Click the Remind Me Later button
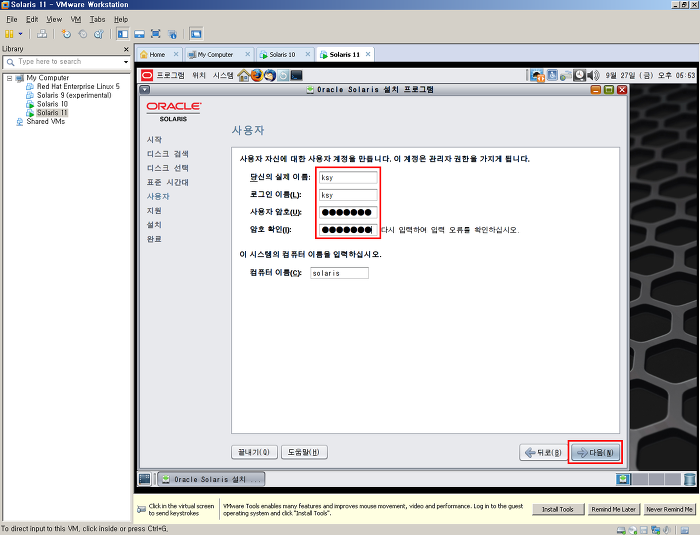The image size is (700, 535). [x=613, y=509]
